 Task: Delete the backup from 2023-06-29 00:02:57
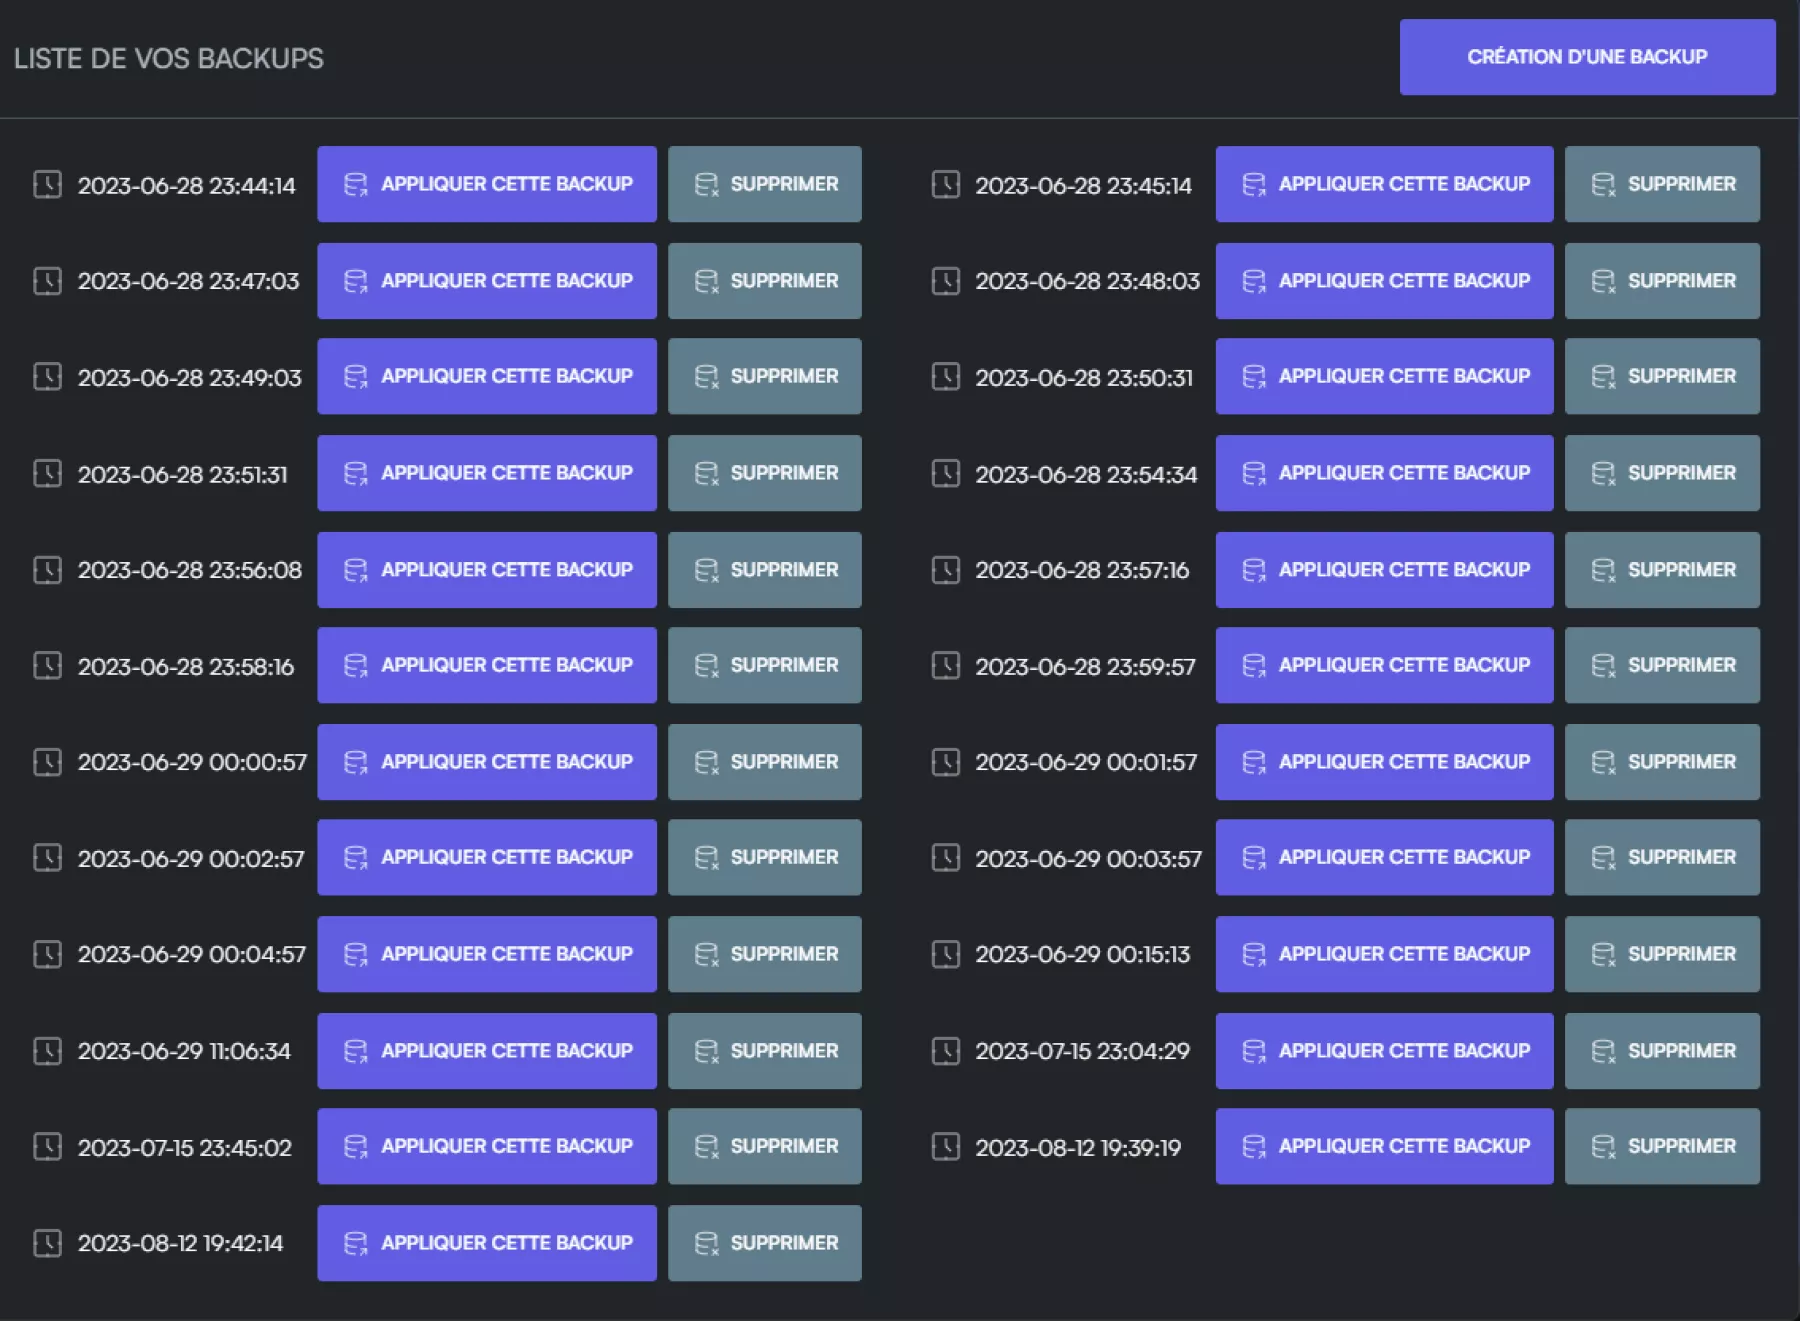(765, 857)
